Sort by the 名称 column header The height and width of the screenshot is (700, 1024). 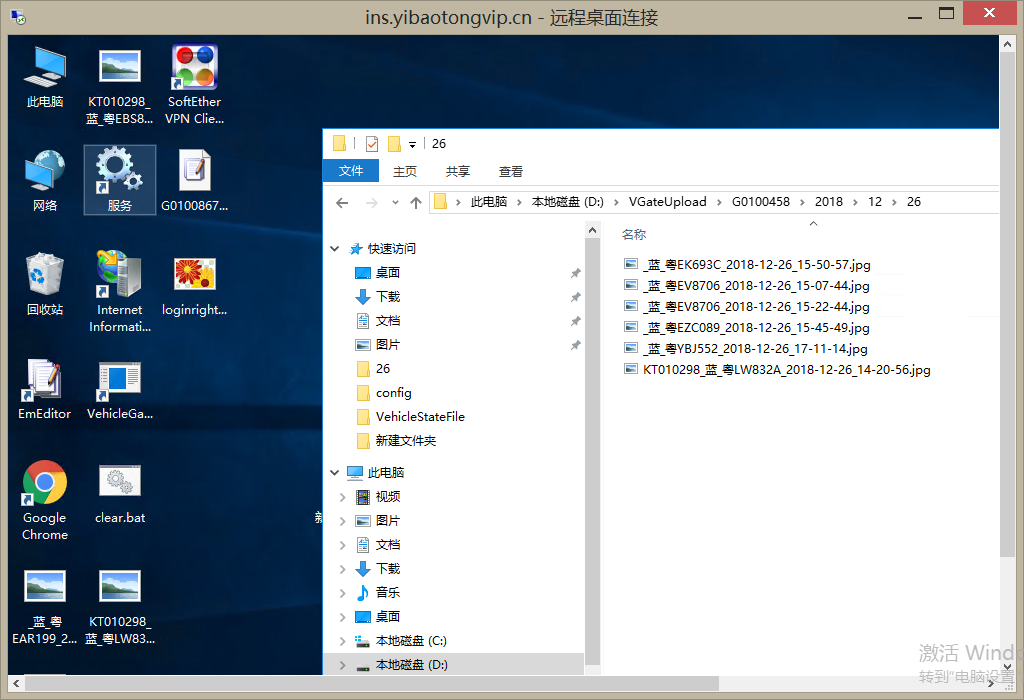click(633, 234)
